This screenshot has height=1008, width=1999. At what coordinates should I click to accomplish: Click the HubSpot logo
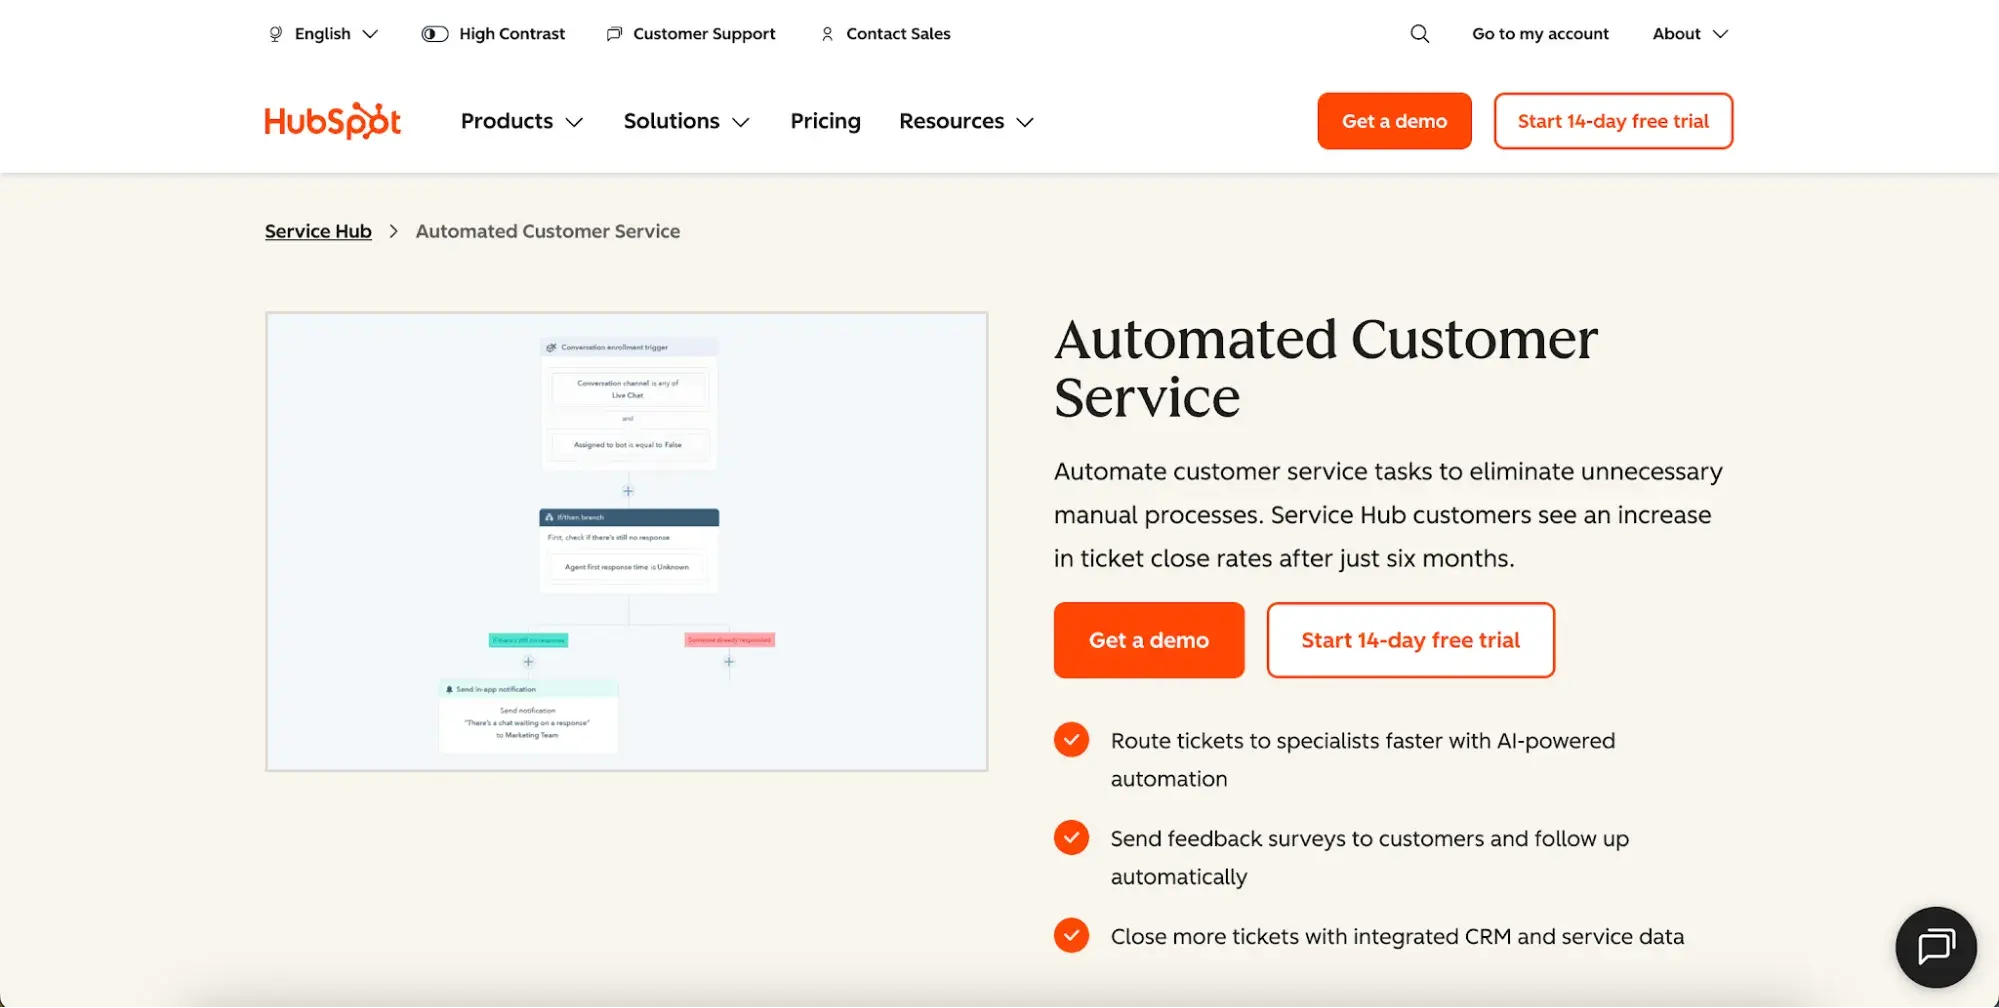pyautogui.click(x=332, y=121)
